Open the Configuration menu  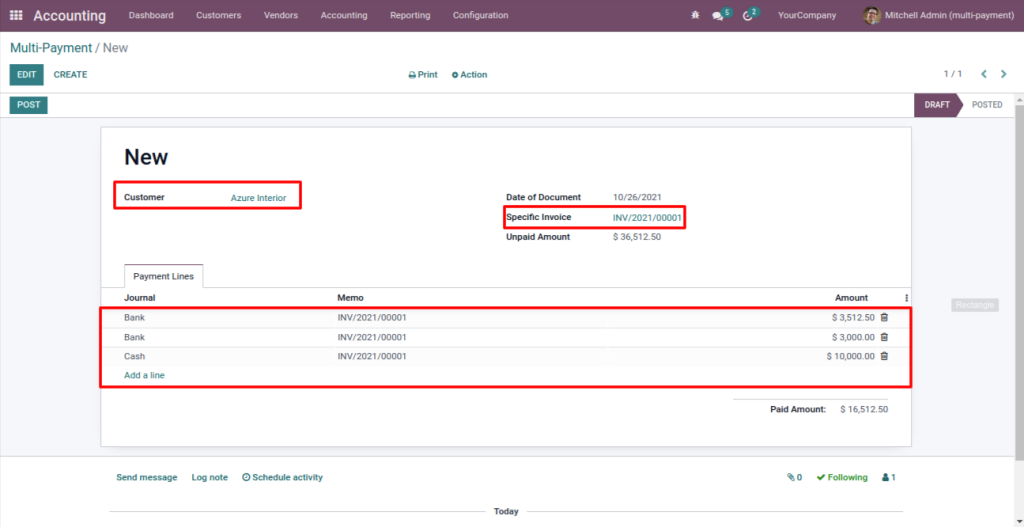point(480,15)
